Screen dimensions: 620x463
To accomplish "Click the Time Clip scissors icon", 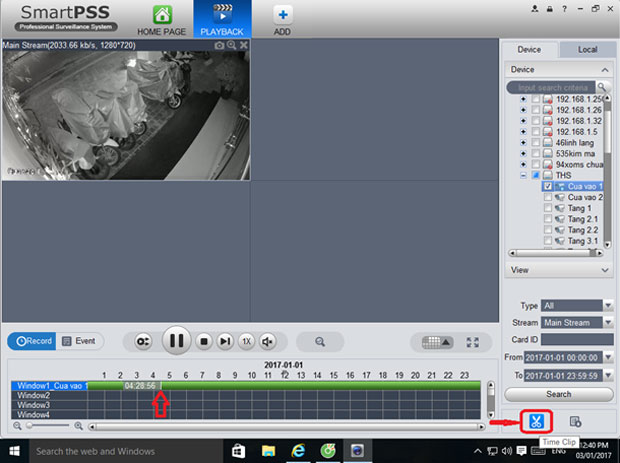I will click(536, 421).
